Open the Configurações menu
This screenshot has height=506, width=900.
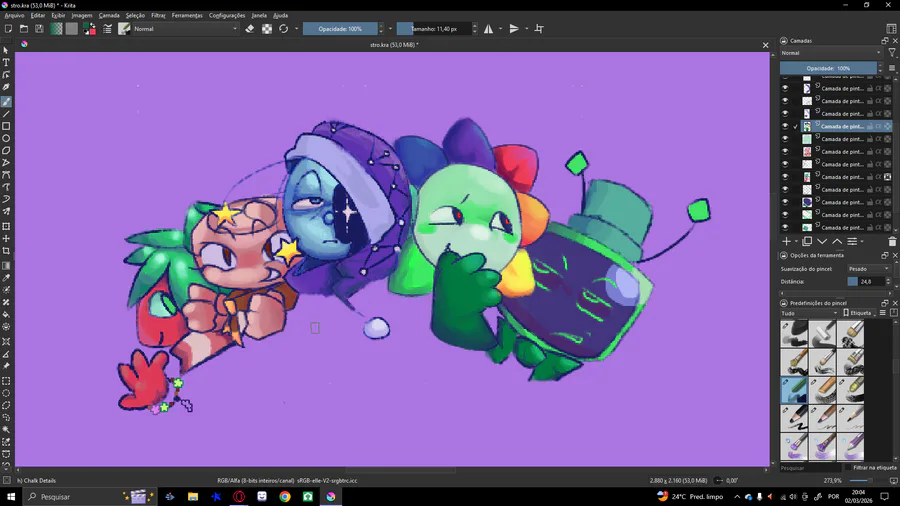point(227,16)
